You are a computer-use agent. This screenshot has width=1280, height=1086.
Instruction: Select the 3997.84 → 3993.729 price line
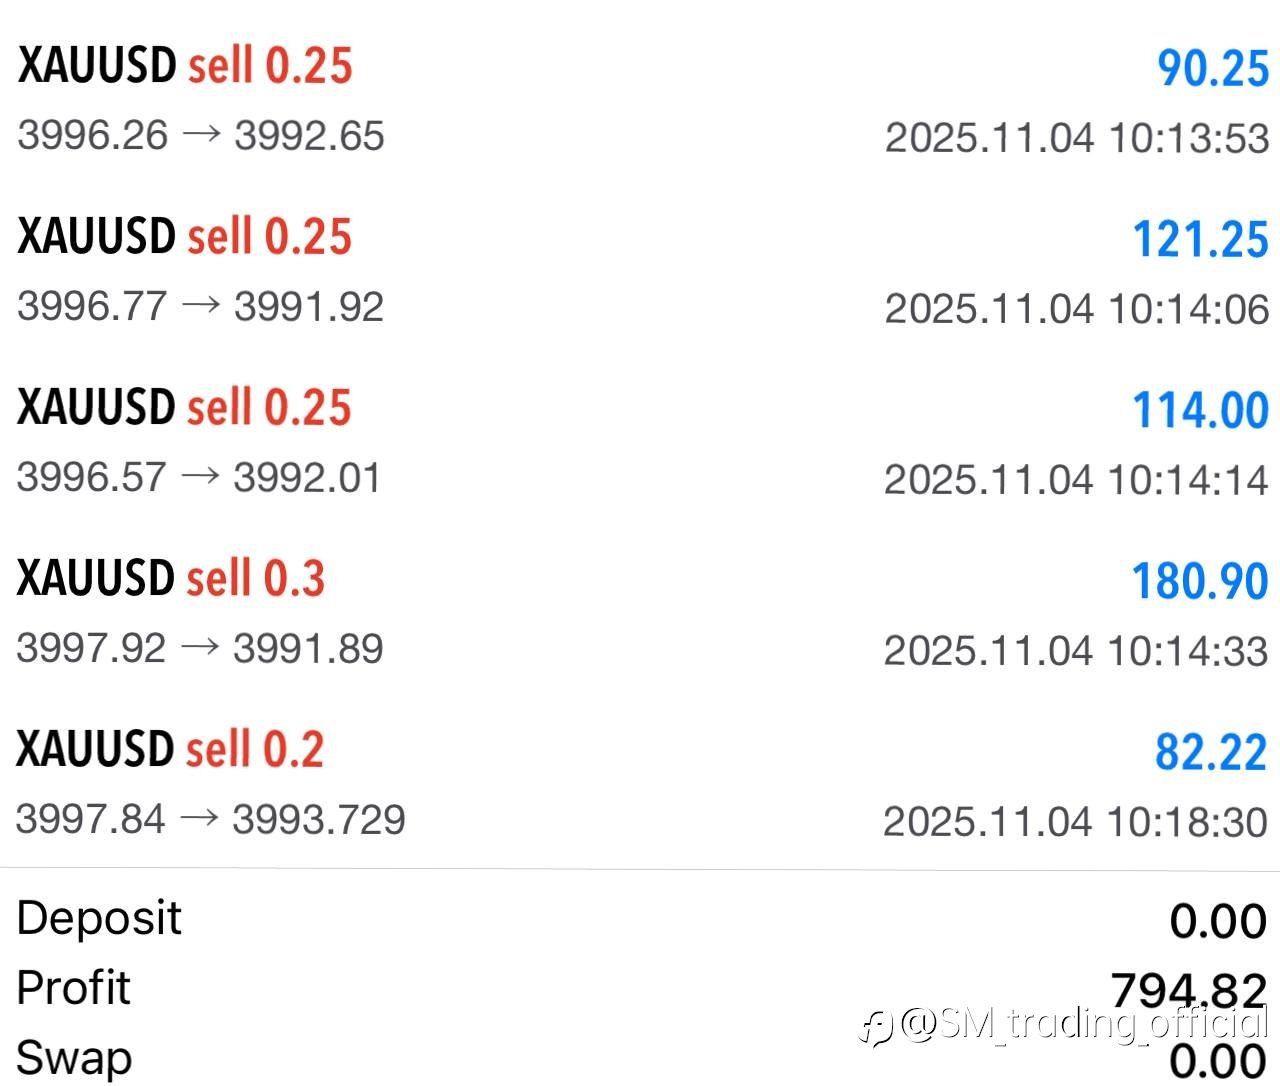211,820
